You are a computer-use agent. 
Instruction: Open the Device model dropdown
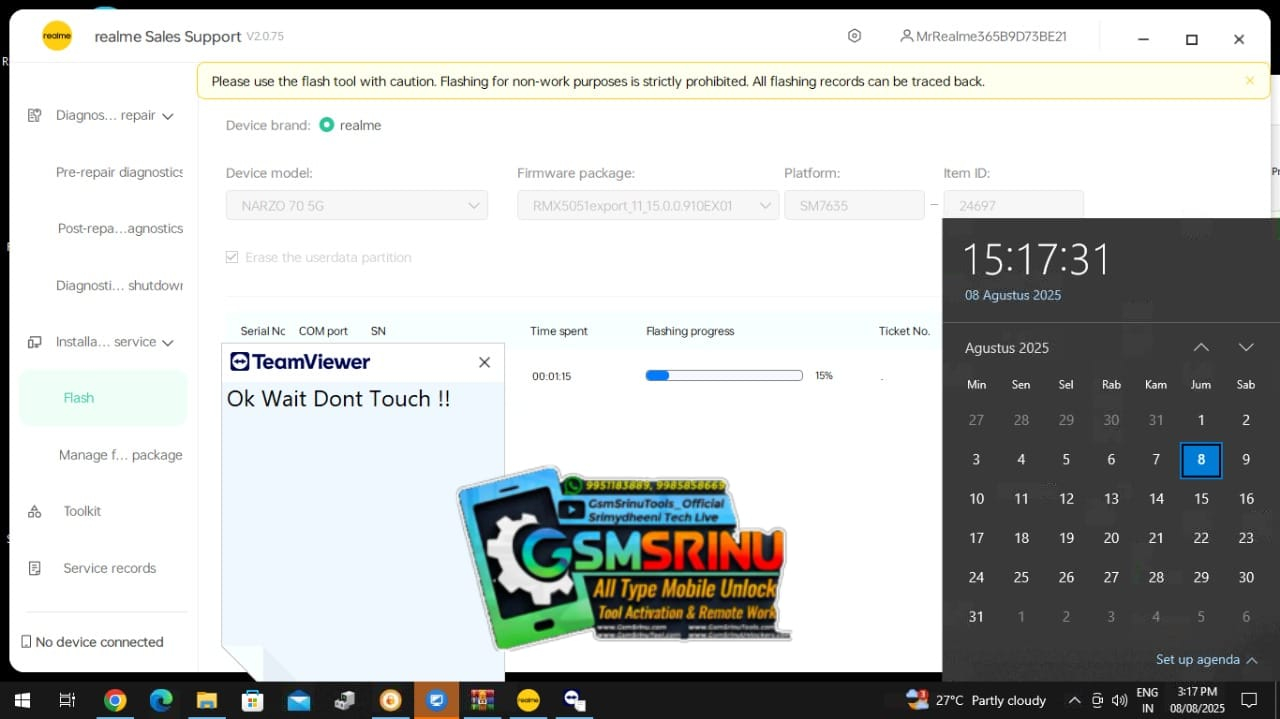tap(356, 206)
